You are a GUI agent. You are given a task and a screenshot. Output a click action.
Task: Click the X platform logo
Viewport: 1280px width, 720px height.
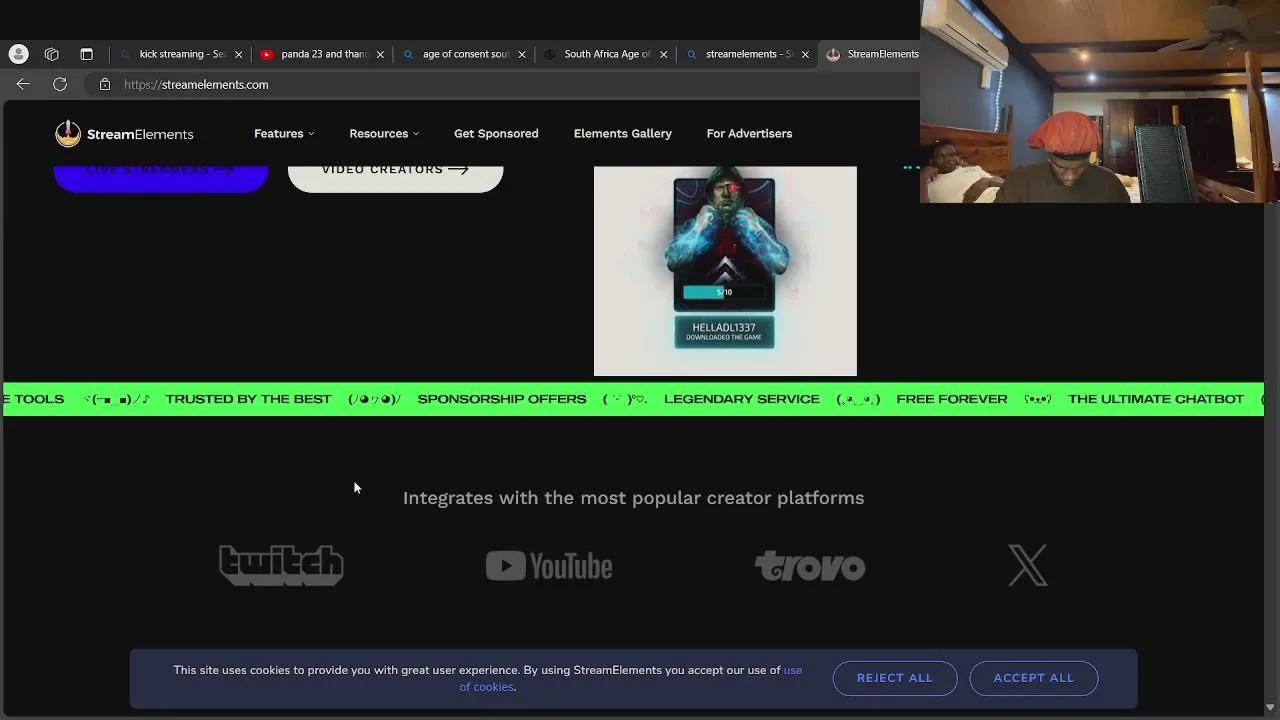click(x=1028, y=565)
